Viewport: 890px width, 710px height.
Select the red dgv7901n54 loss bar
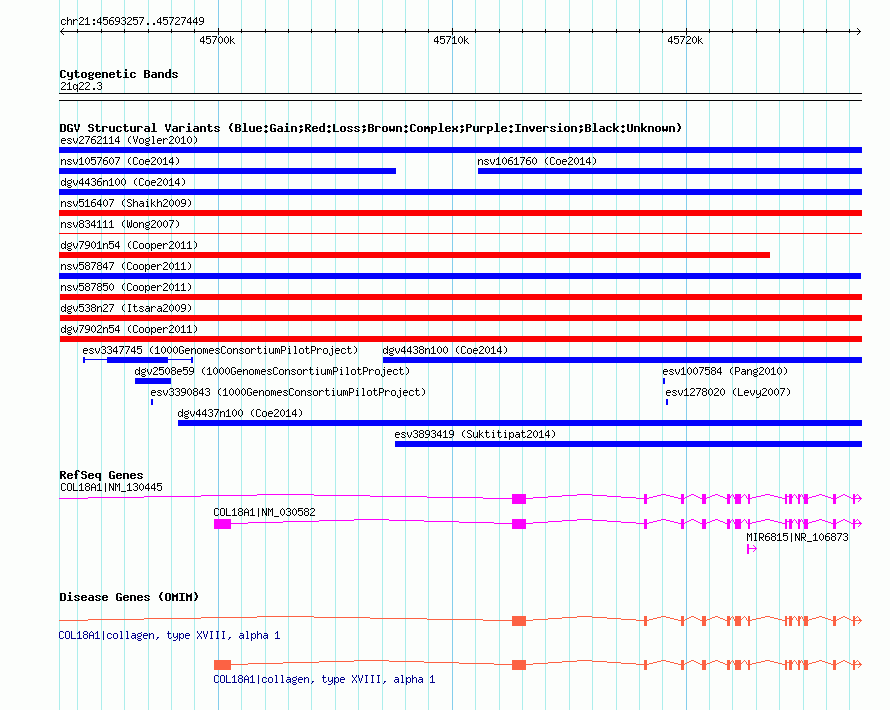pos(414,255)
